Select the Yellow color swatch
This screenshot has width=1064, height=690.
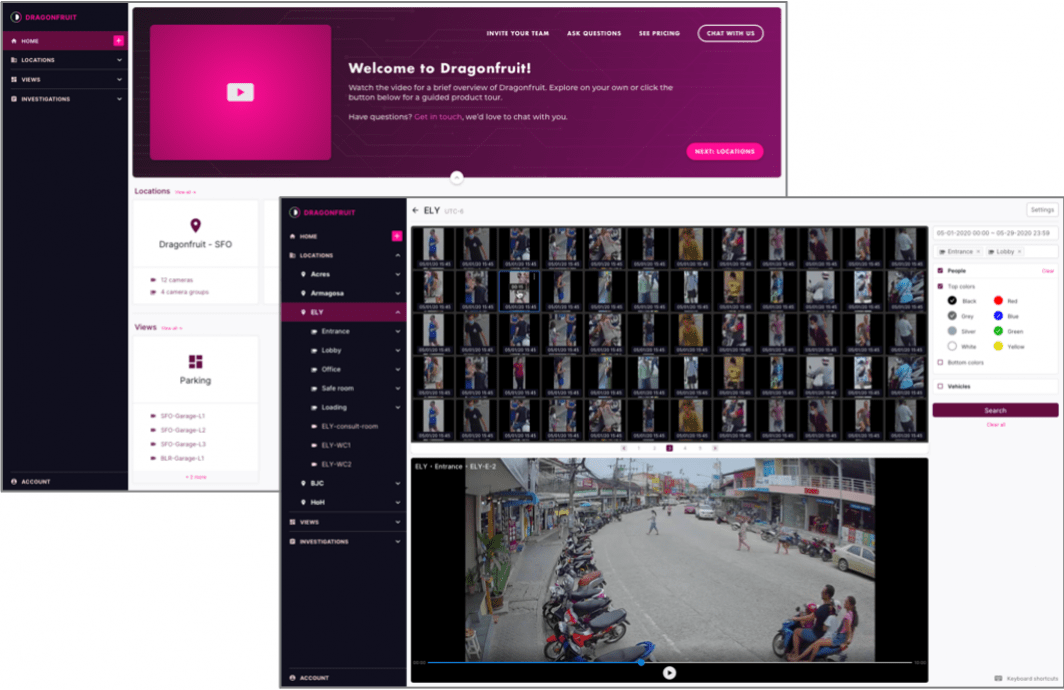[998, 346]
